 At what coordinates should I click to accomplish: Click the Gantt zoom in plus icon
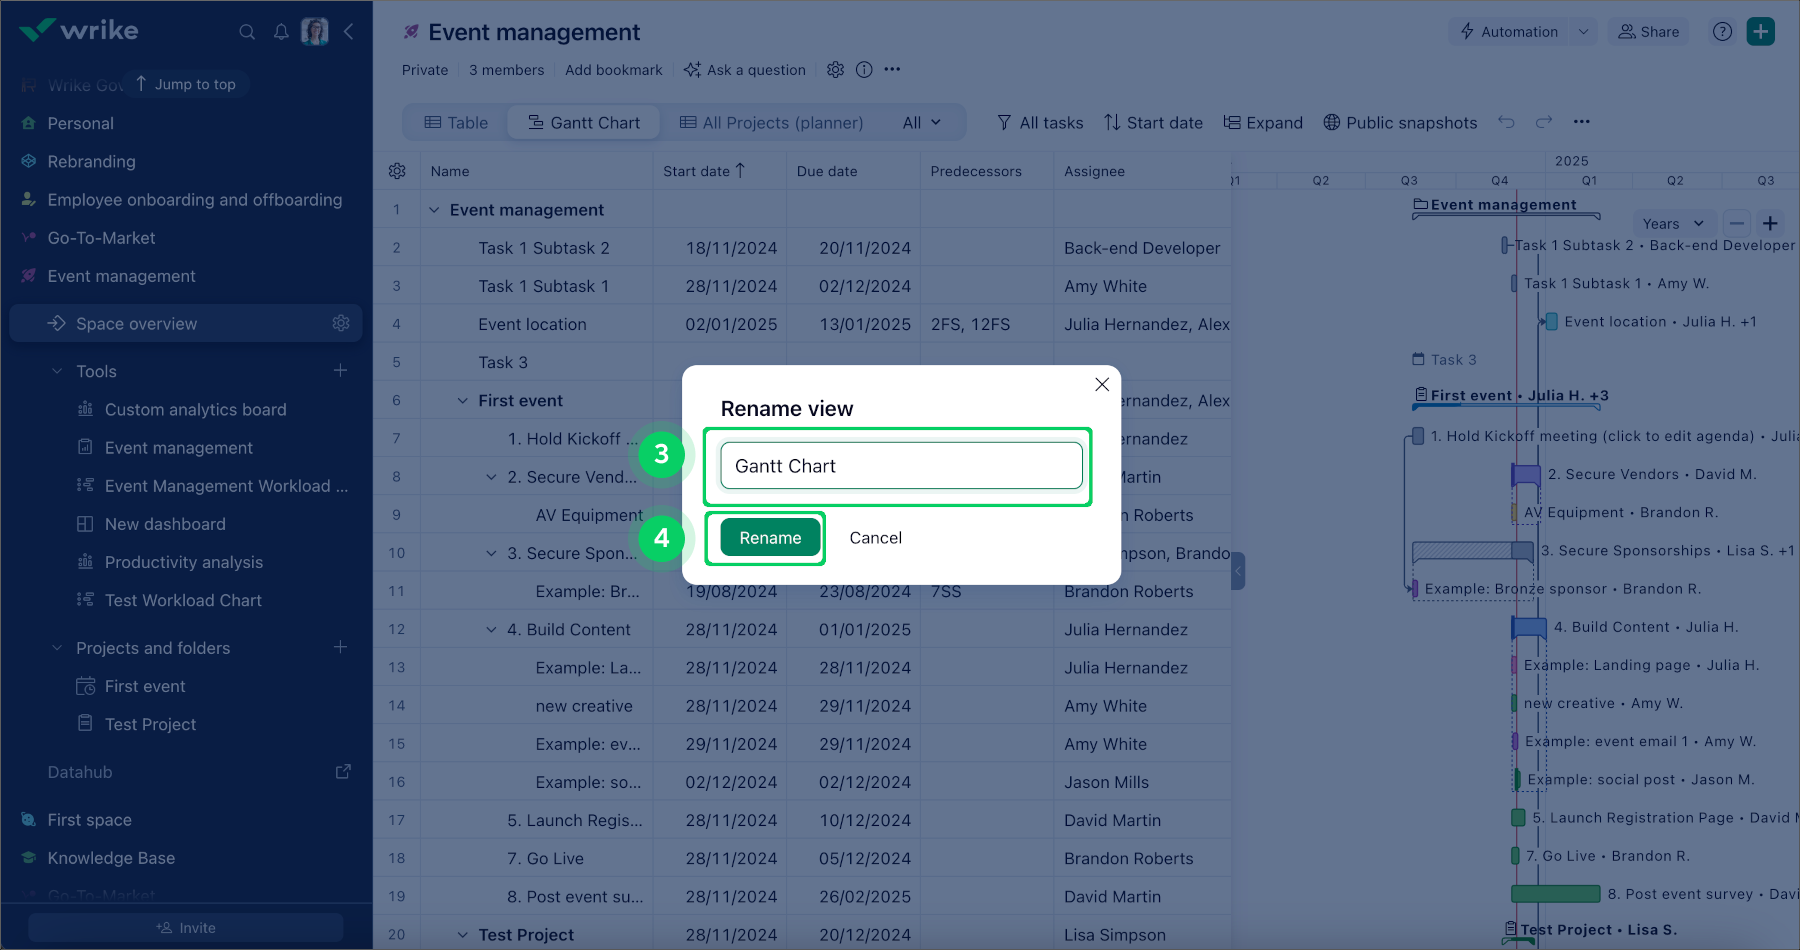pyautogui.click(x=1770, y=224)
